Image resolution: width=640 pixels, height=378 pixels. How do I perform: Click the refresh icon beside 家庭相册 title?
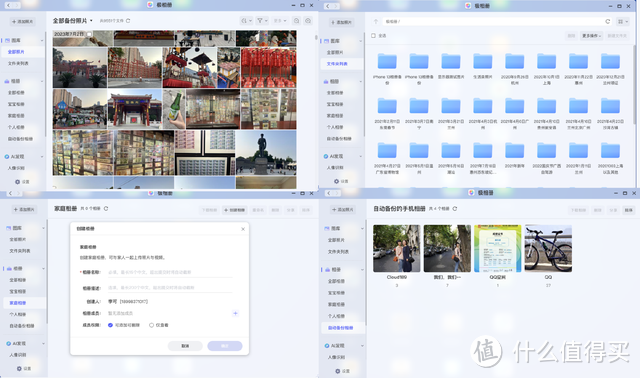pos(106,209)
